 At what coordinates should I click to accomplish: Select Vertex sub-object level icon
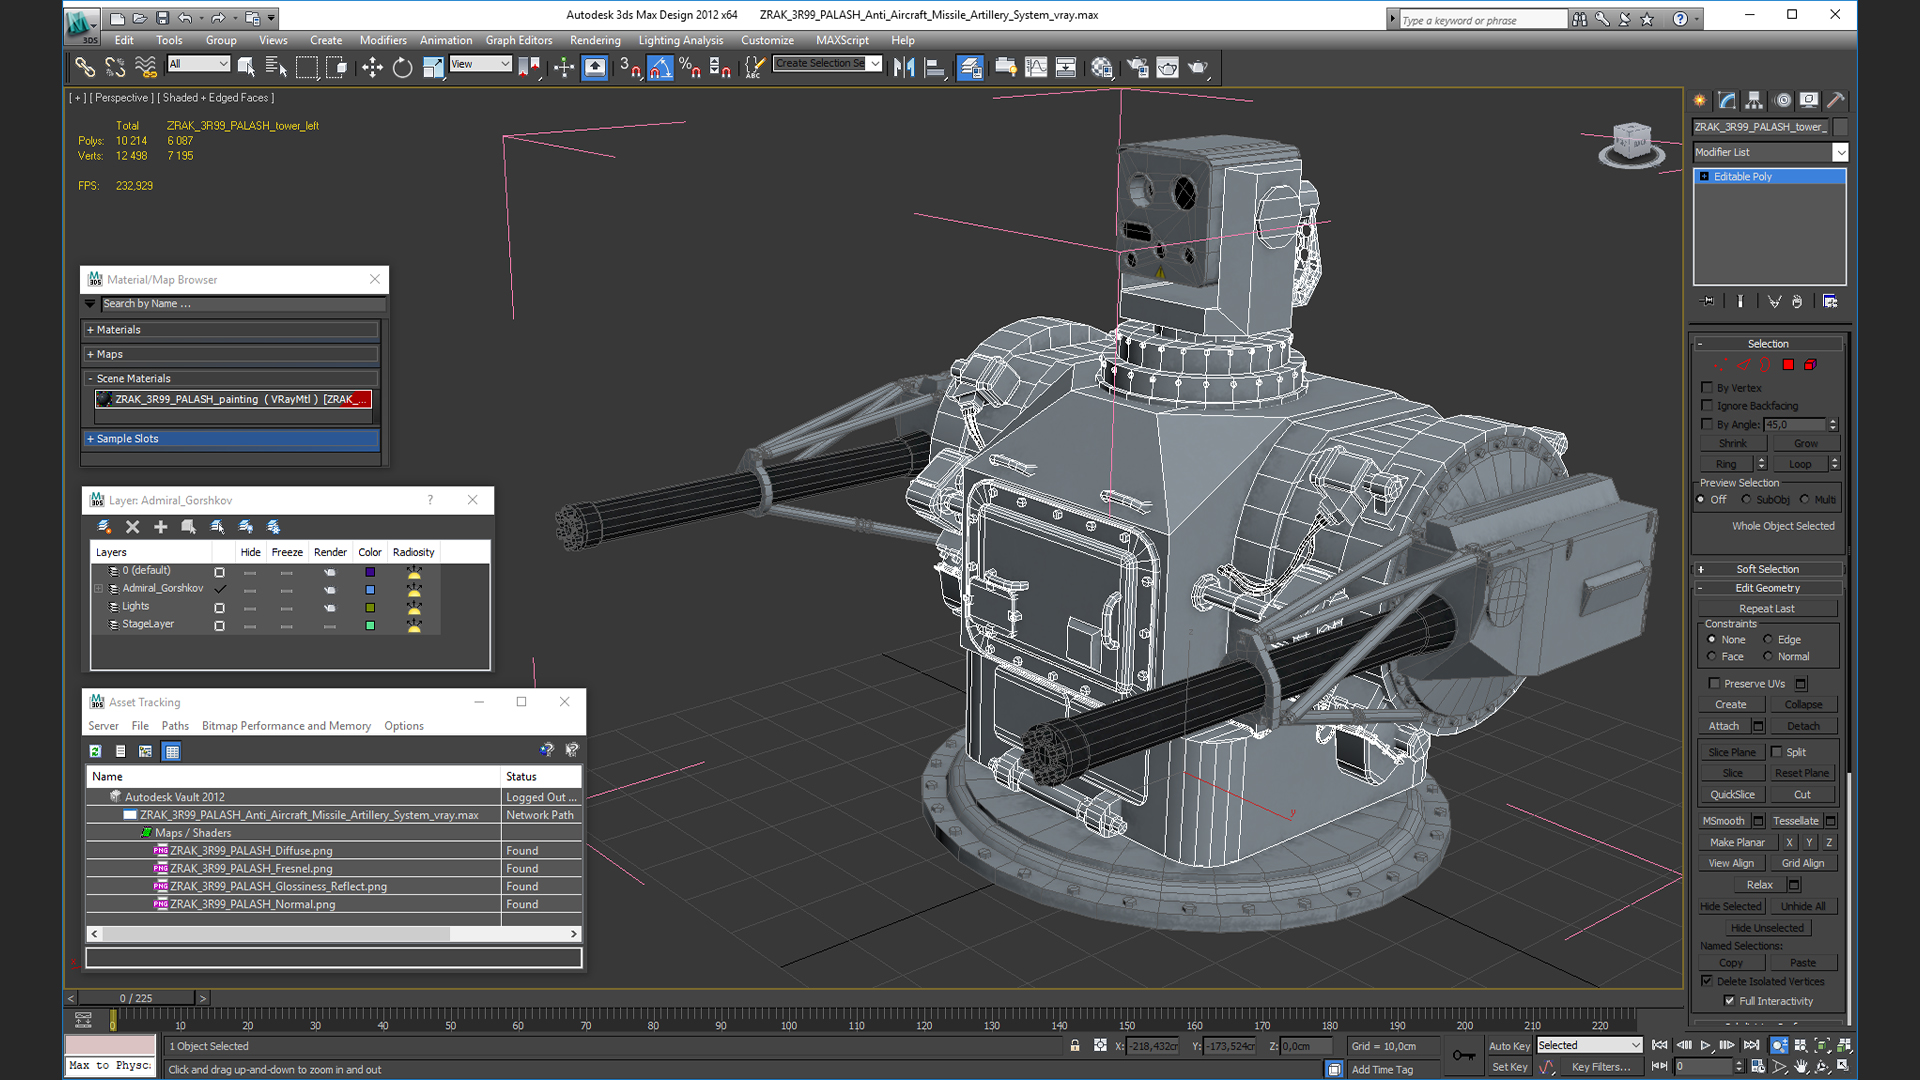coord(1720,365)
